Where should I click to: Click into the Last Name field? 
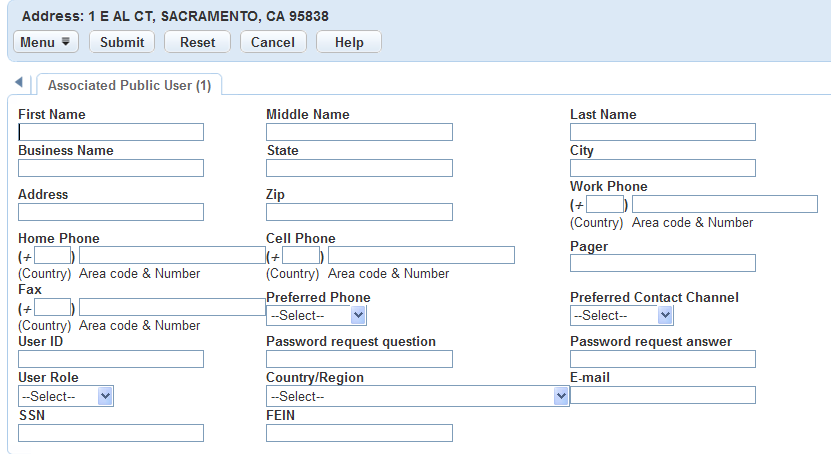pyautogui.click(x=662, y=132)
